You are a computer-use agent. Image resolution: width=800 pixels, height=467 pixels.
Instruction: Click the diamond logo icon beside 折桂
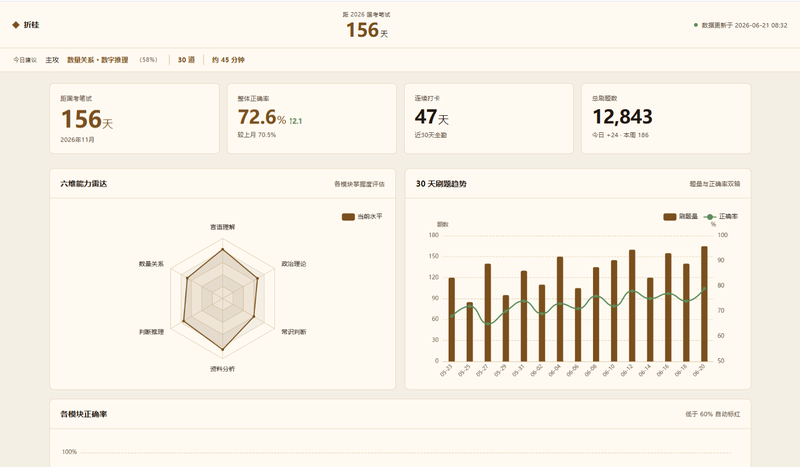16,24
